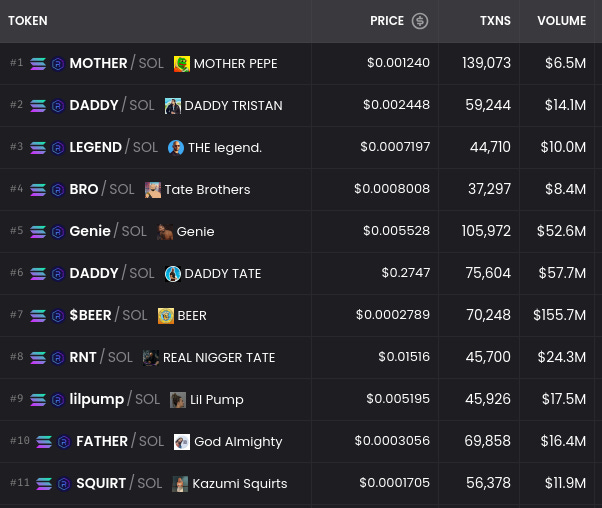Click the Solana icon in DADDY TATE row
Image resolution: width=602 pixels, height=508 pixels.
[38, 274]
